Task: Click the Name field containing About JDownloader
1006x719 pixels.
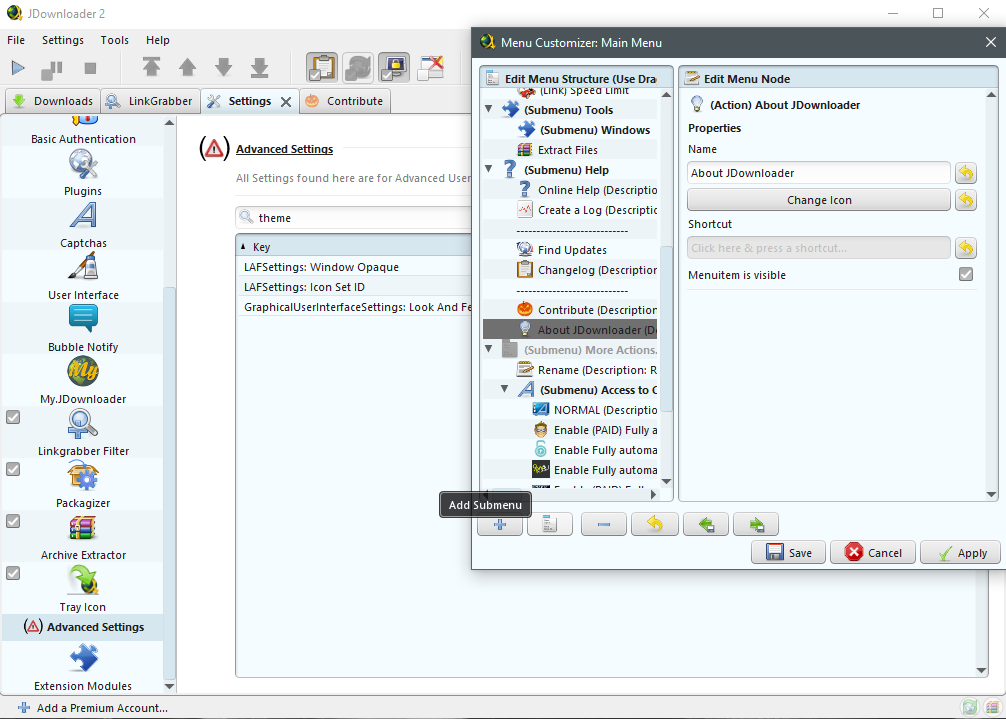Action: tap(819, 173)
